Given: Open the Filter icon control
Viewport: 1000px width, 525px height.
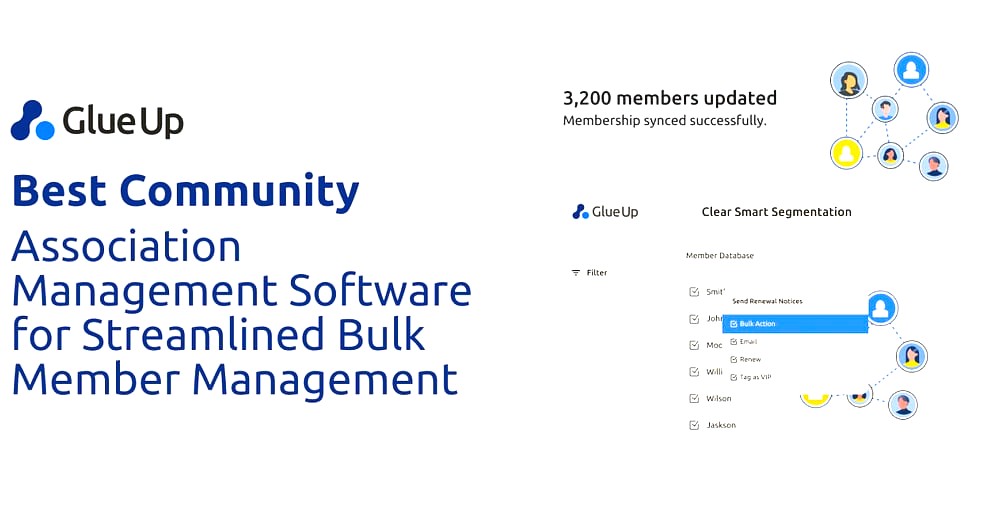Looking at the screenshot, I should (x=576, y=272).
